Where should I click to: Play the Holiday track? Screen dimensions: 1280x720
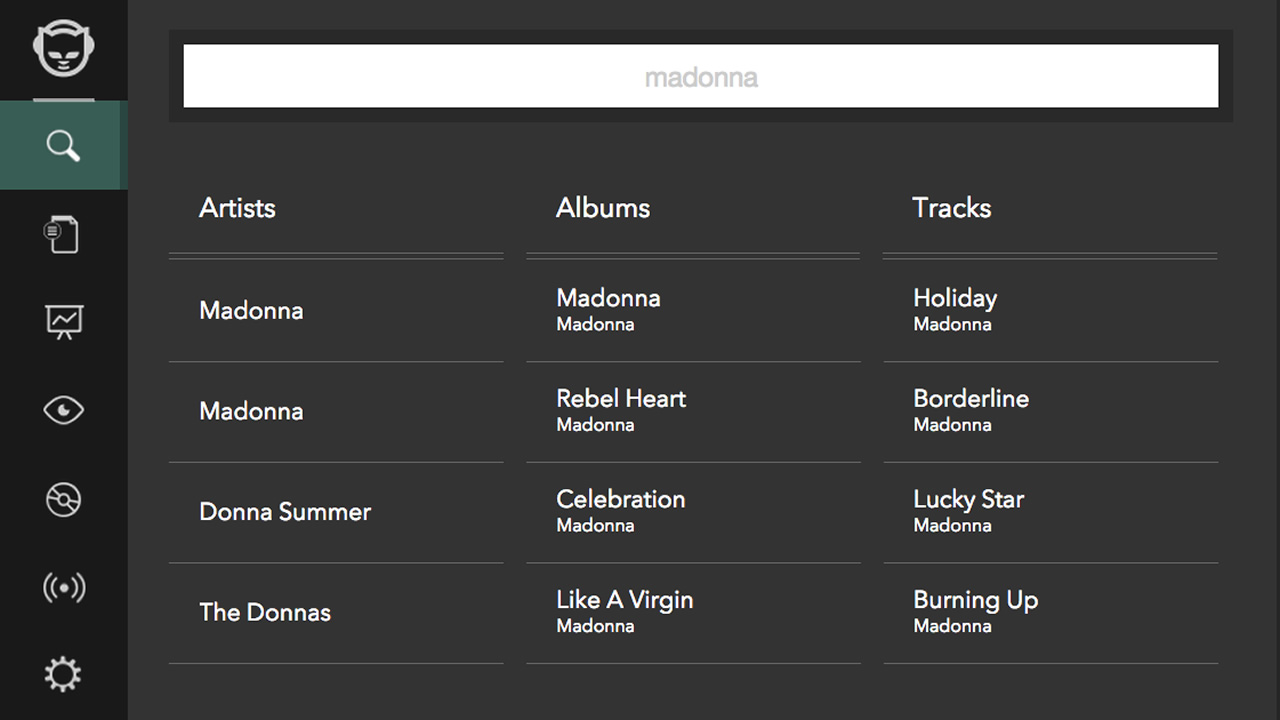(955, 309)
